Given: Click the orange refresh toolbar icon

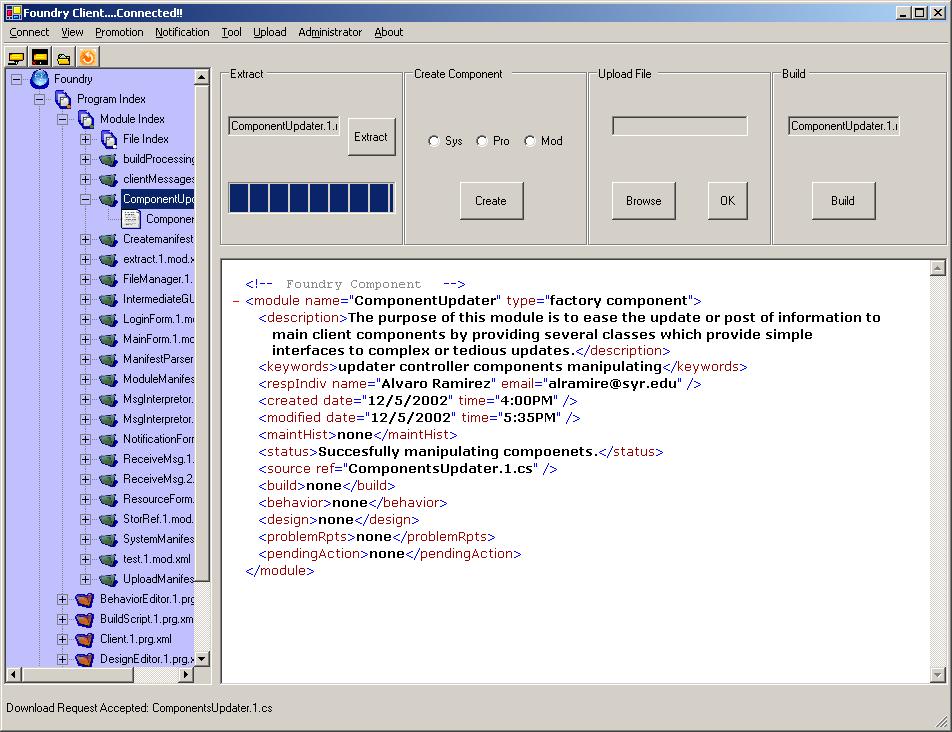Looking at the screenshot, I should [88, 58].
